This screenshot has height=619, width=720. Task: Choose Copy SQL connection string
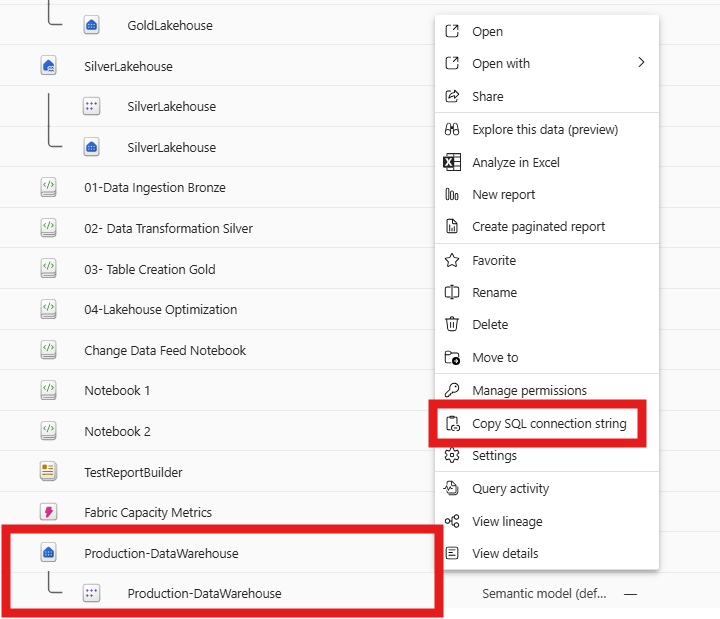pyautogui.click(x=549, y=423)
